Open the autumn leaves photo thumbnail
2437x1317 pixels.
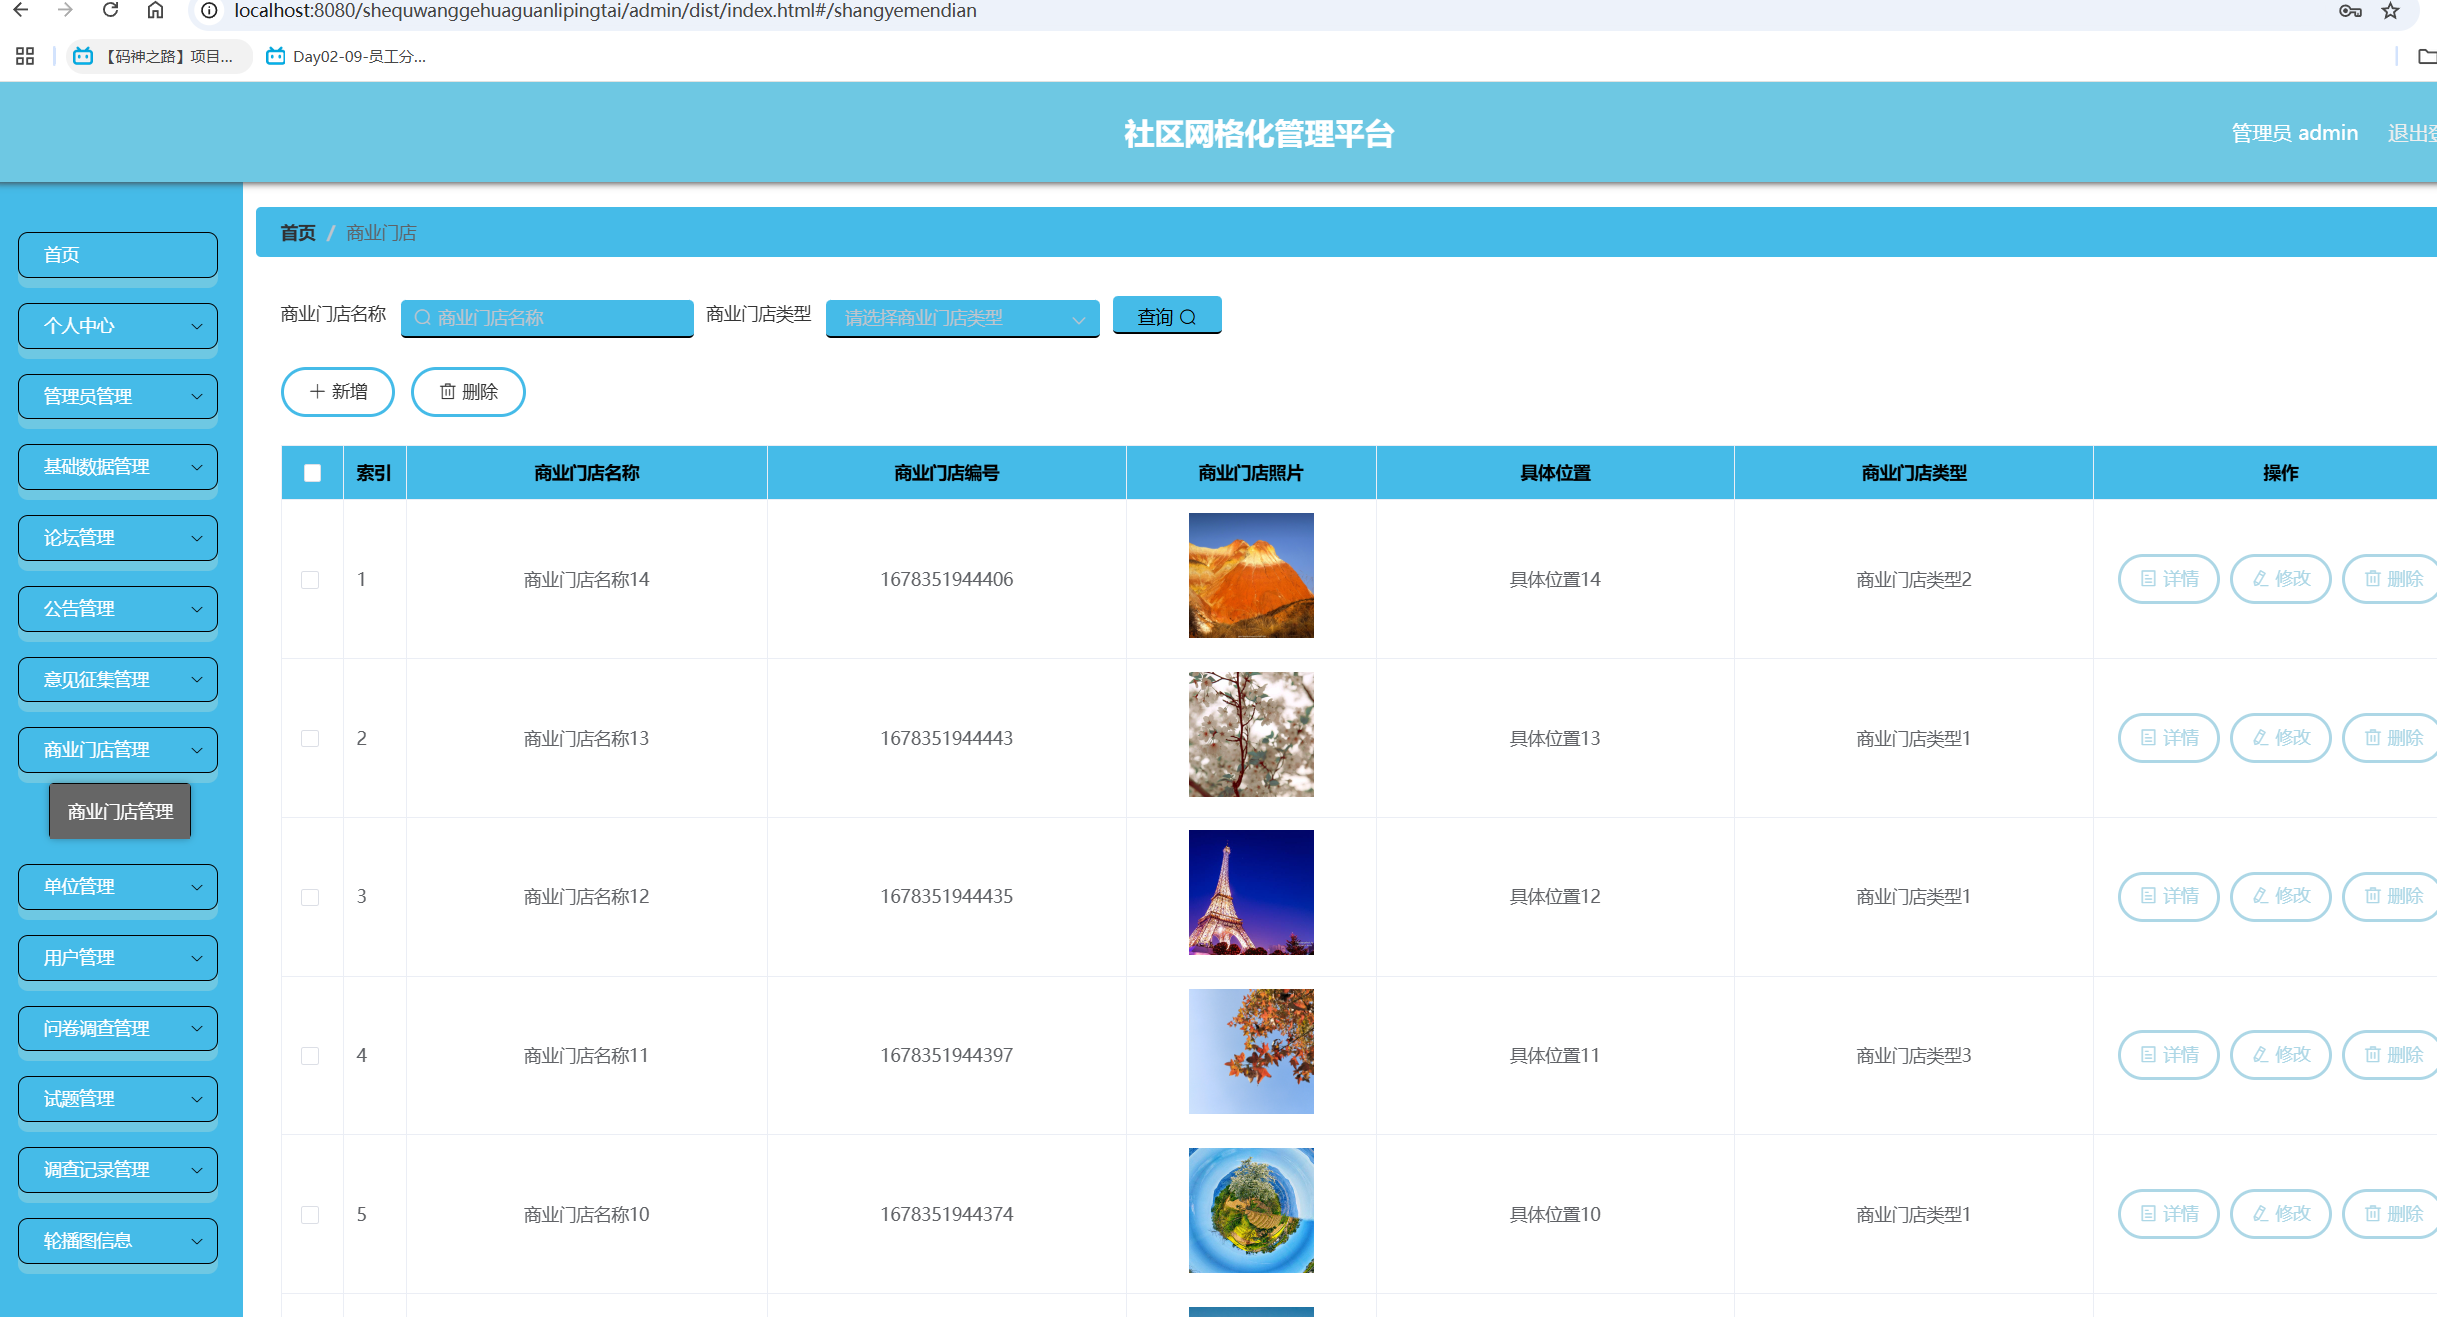[1251, 1051]
